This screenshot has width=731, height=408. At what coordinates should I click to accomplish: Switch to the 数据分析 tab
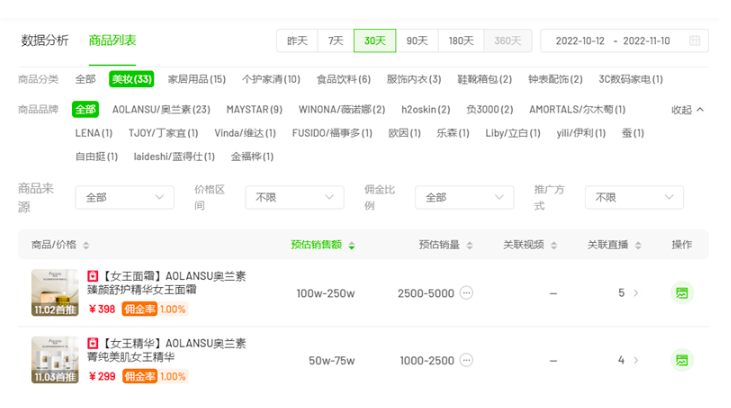click(x=45, y=41)
